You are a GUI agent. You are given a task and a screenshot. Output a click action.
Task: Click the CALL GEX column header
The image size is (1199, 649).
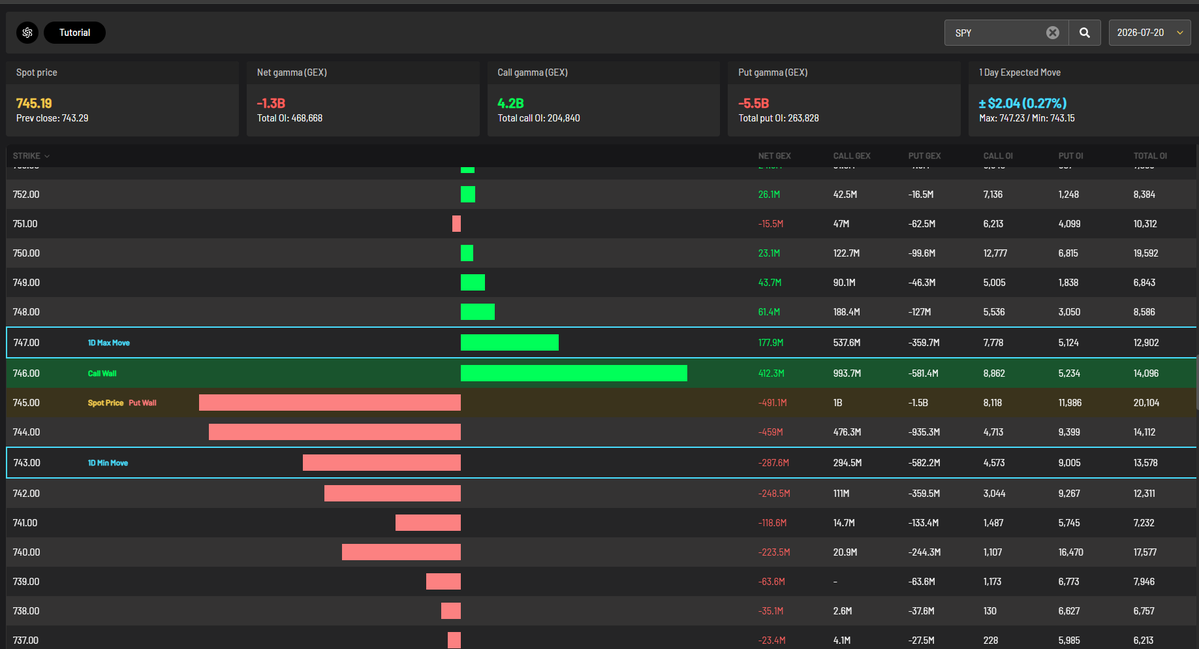[x=852, y=156]
